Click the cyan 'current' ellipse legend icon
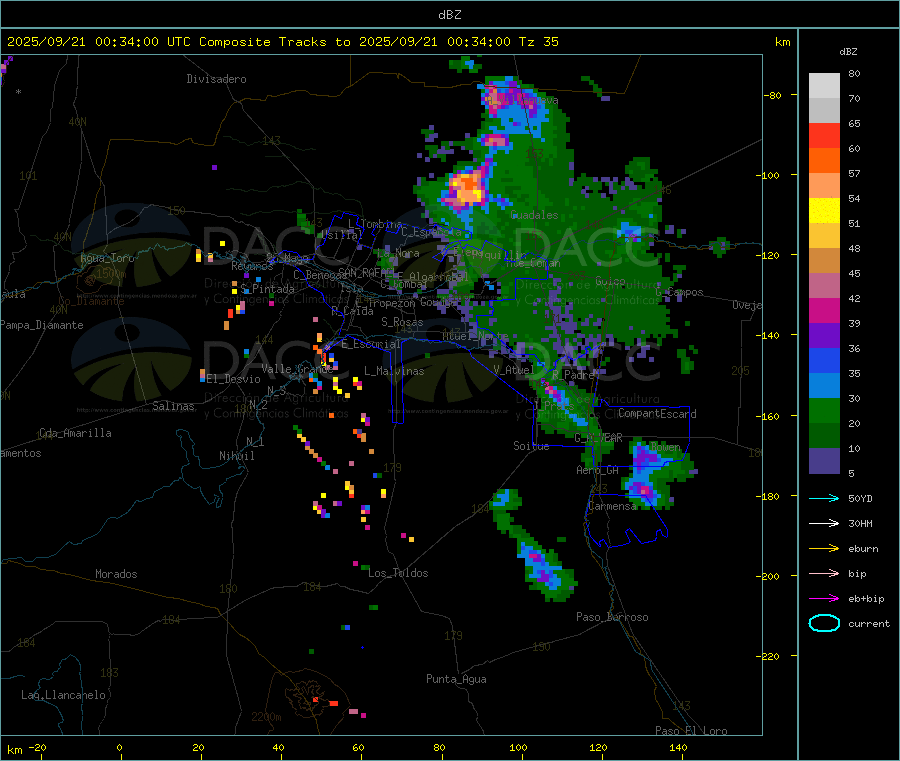 [824, 623]
